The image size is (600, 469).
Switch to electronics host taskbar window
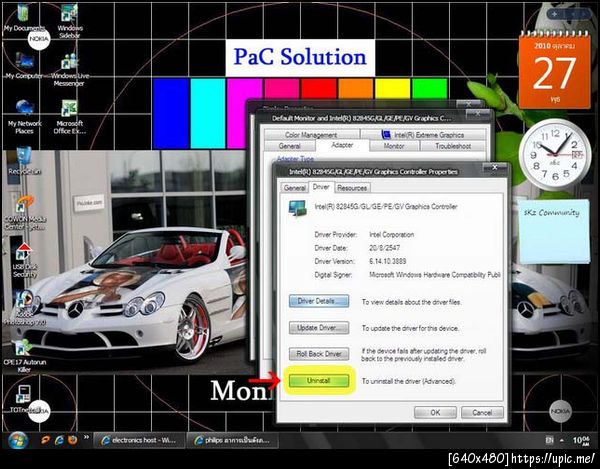click(139, 440)
